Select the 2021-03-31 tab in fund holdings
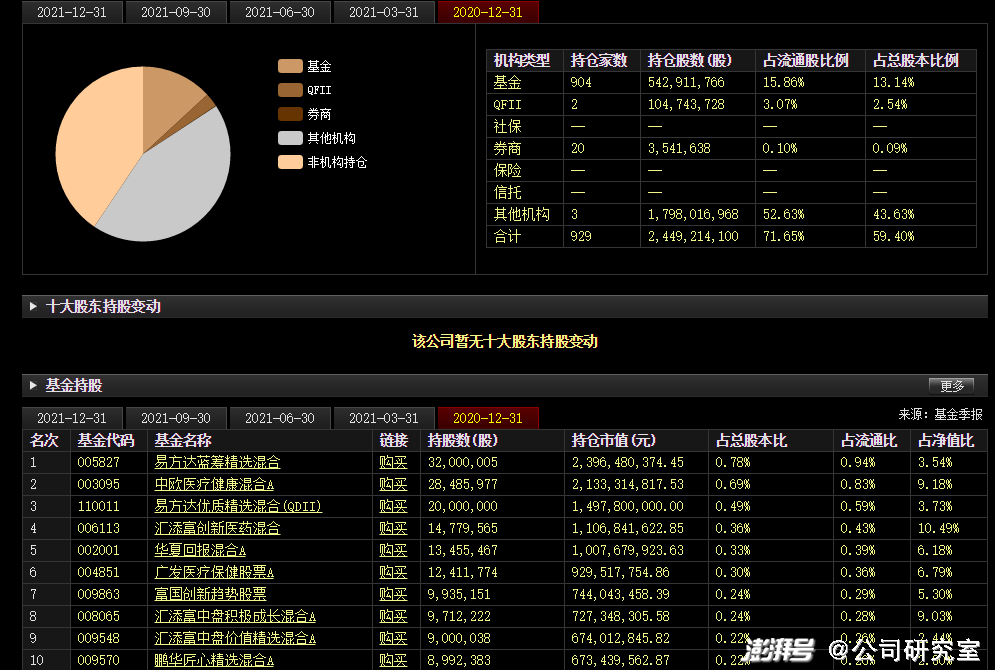Screen dimensions: 995x670 point(384,418)
